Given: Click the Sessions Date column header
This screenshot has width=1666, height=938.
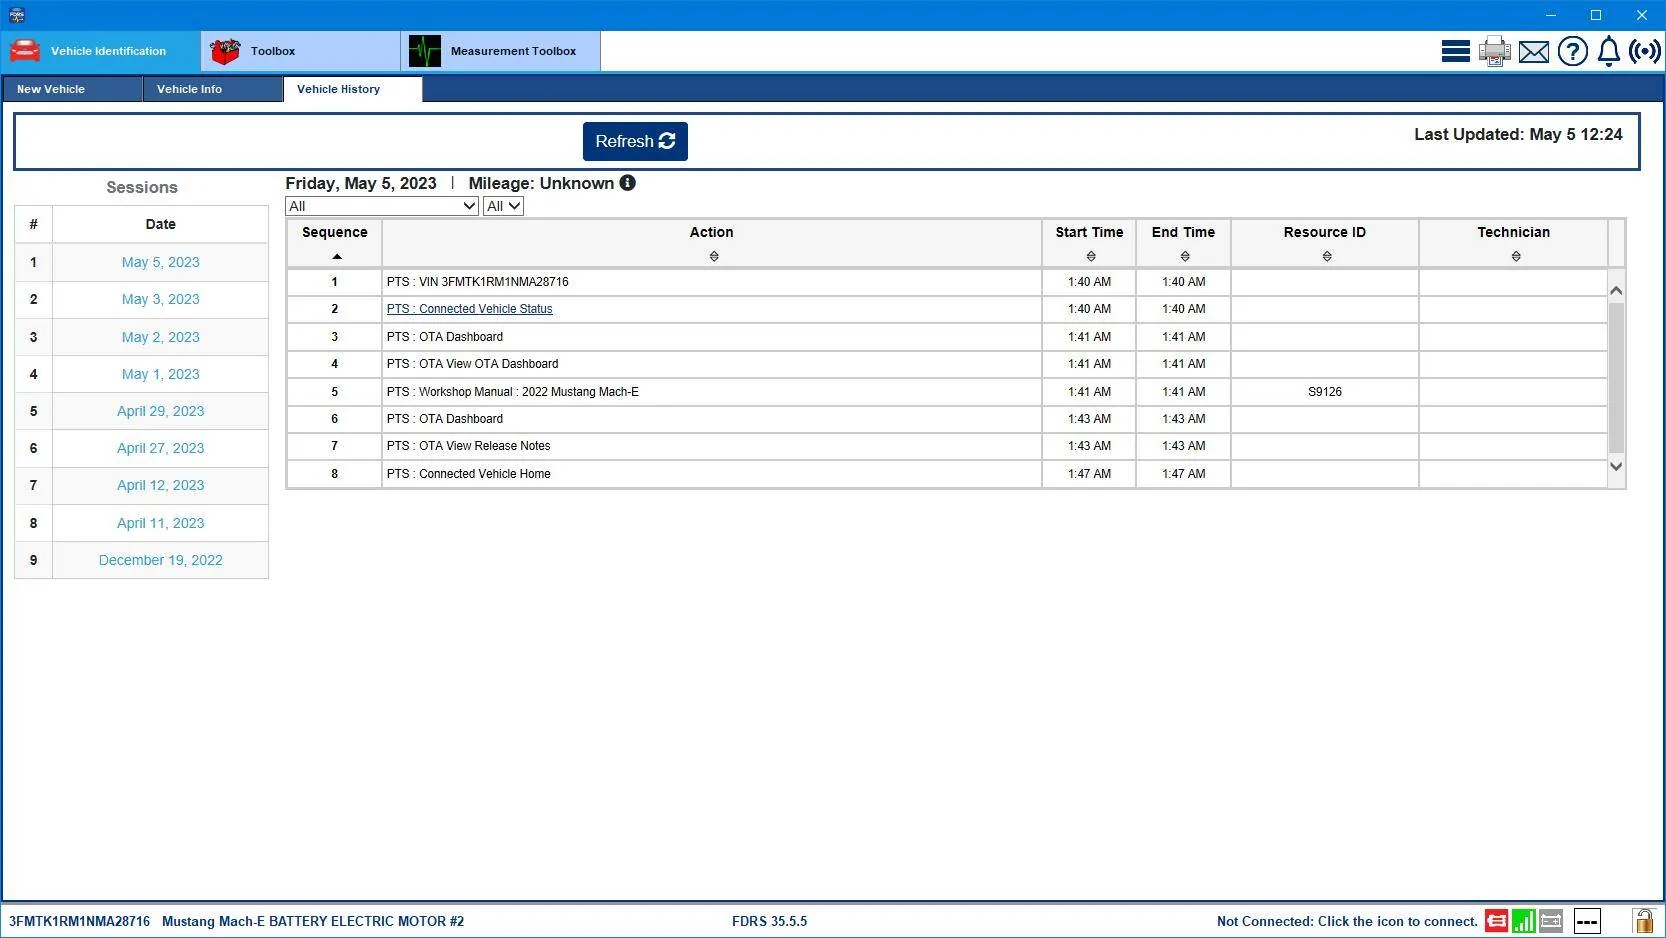Looking at the screenshot, I should pos(160,224).
